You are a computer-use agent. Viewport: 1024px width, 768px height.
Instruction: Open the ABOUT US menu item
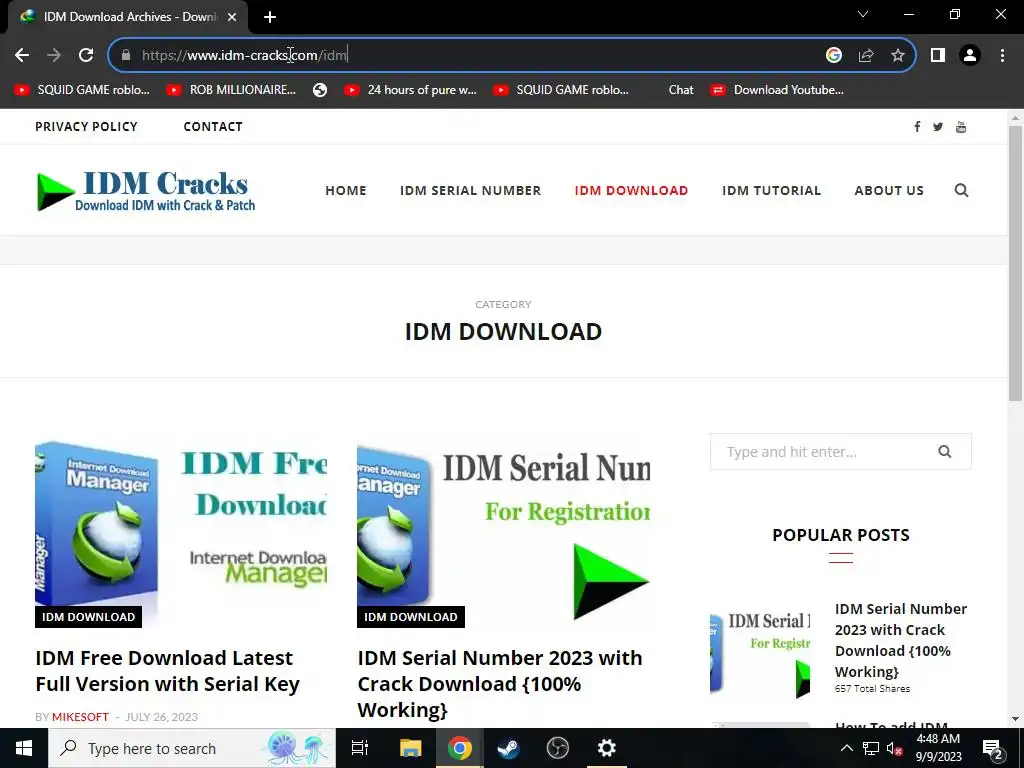[x=889, y=190]
